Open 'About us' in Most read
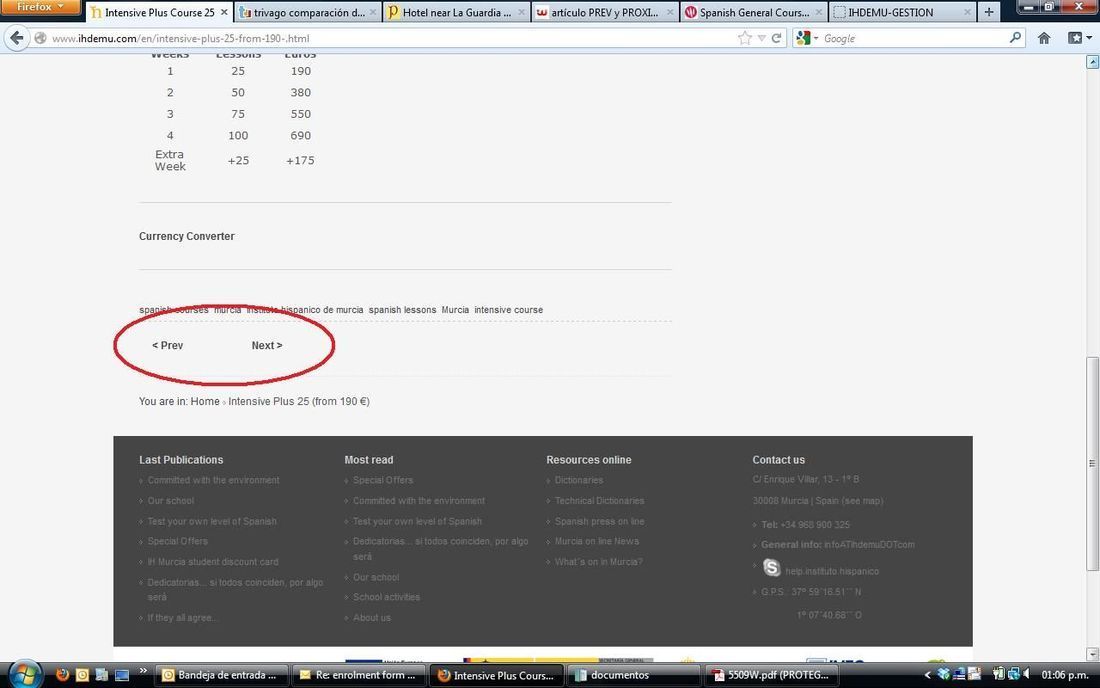Image resolution: width=1100 pixels, height=688 pixels. (372, 617)
